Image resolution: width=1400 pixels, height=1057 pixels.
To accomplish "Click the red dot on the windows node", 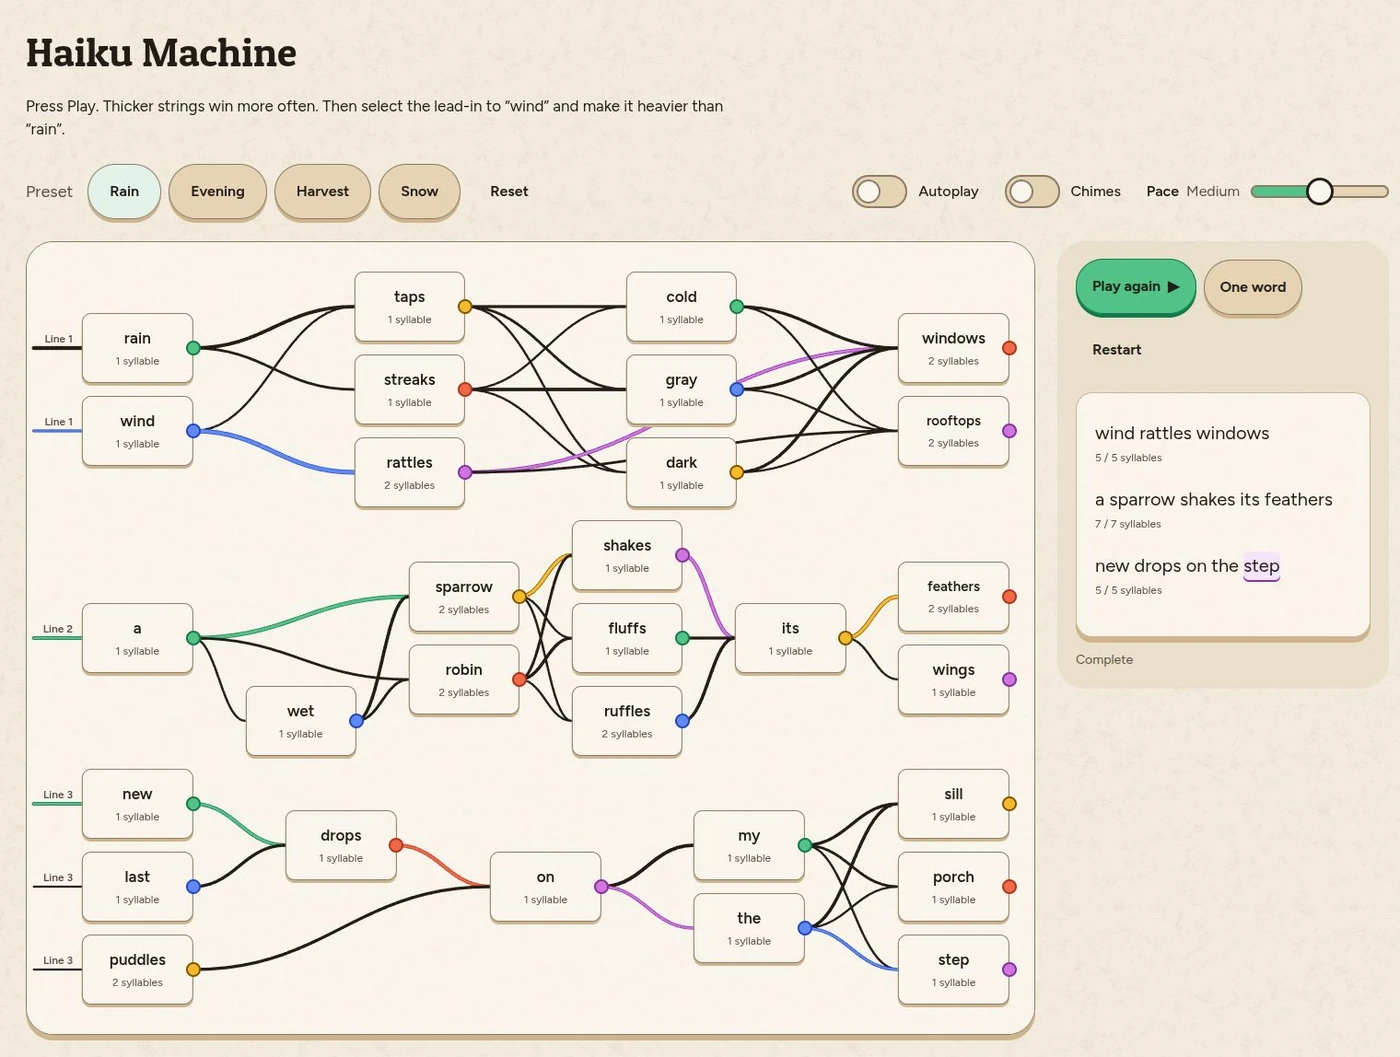I will tap(1009, 348).
